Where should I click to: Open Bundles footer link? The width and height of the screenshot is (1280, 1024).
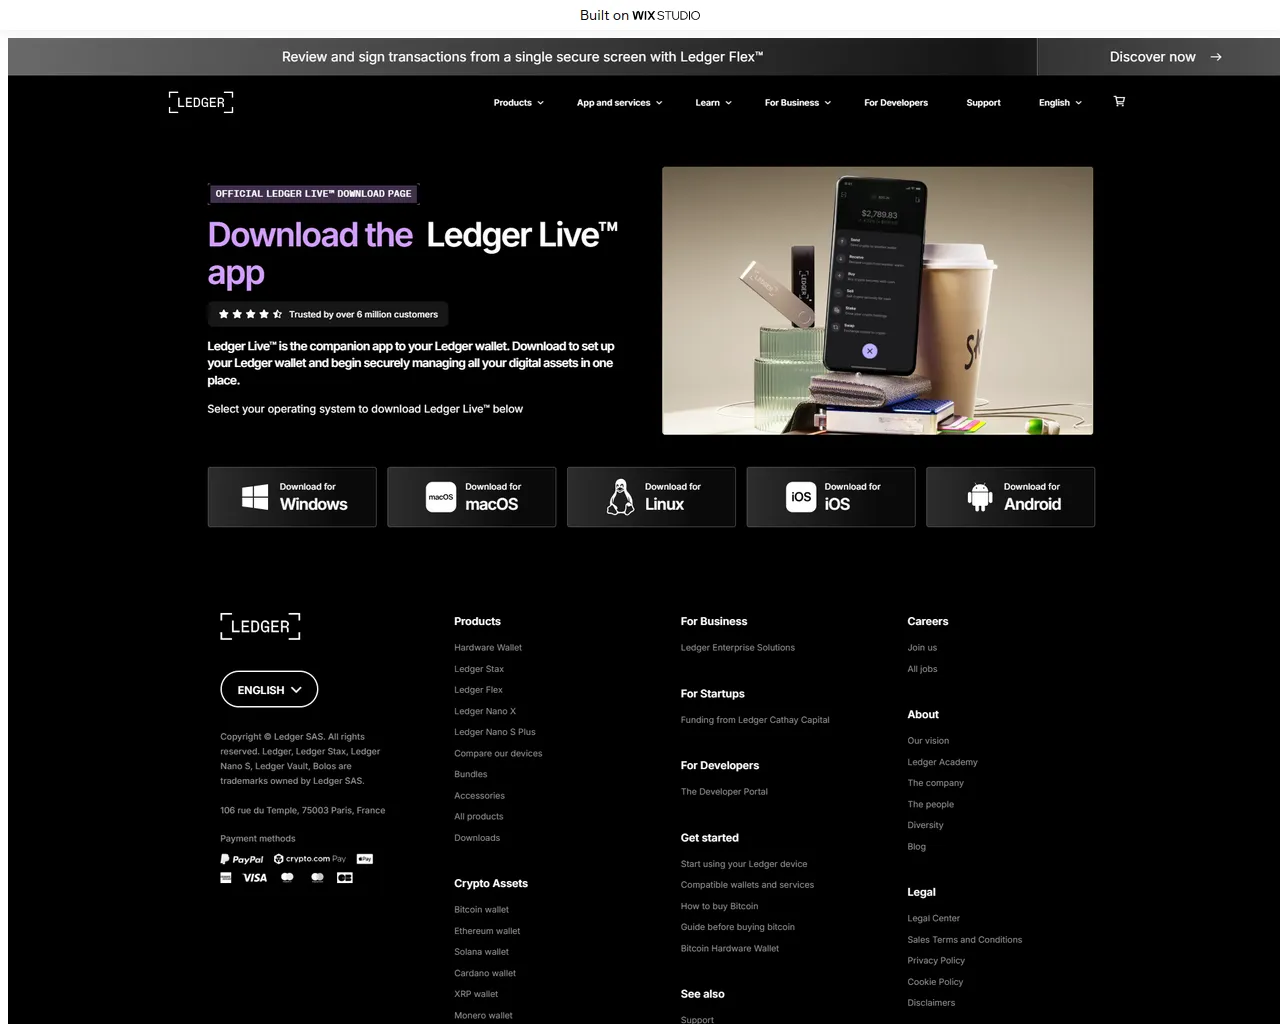[471, 775]
